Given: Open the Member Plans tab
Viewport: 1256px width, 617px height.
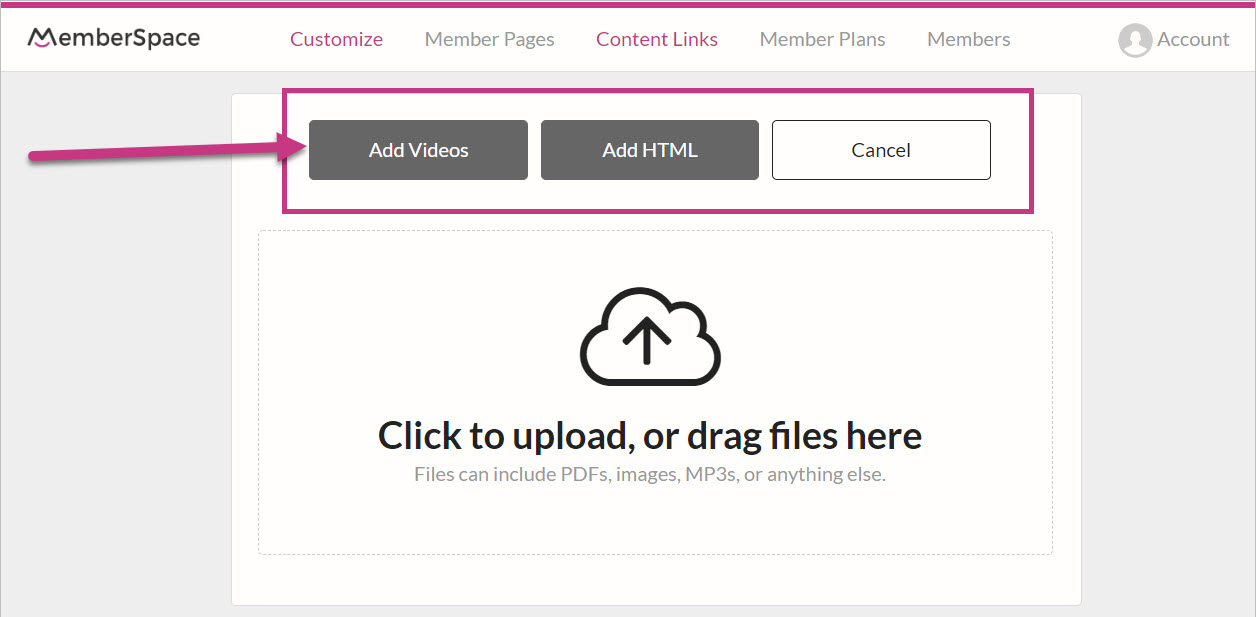Looking at the screenshot, I should (822, 40).
